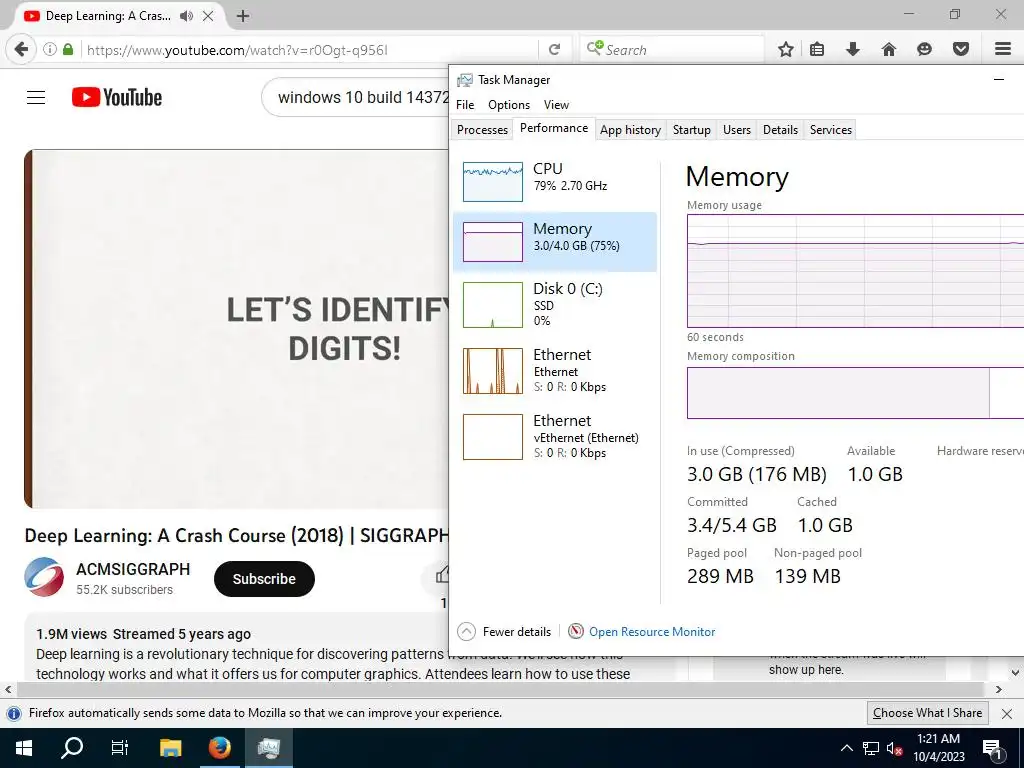Like the video with the thumbs-up icon
Screen dimensions: 1024x768
tap(442, 575)
